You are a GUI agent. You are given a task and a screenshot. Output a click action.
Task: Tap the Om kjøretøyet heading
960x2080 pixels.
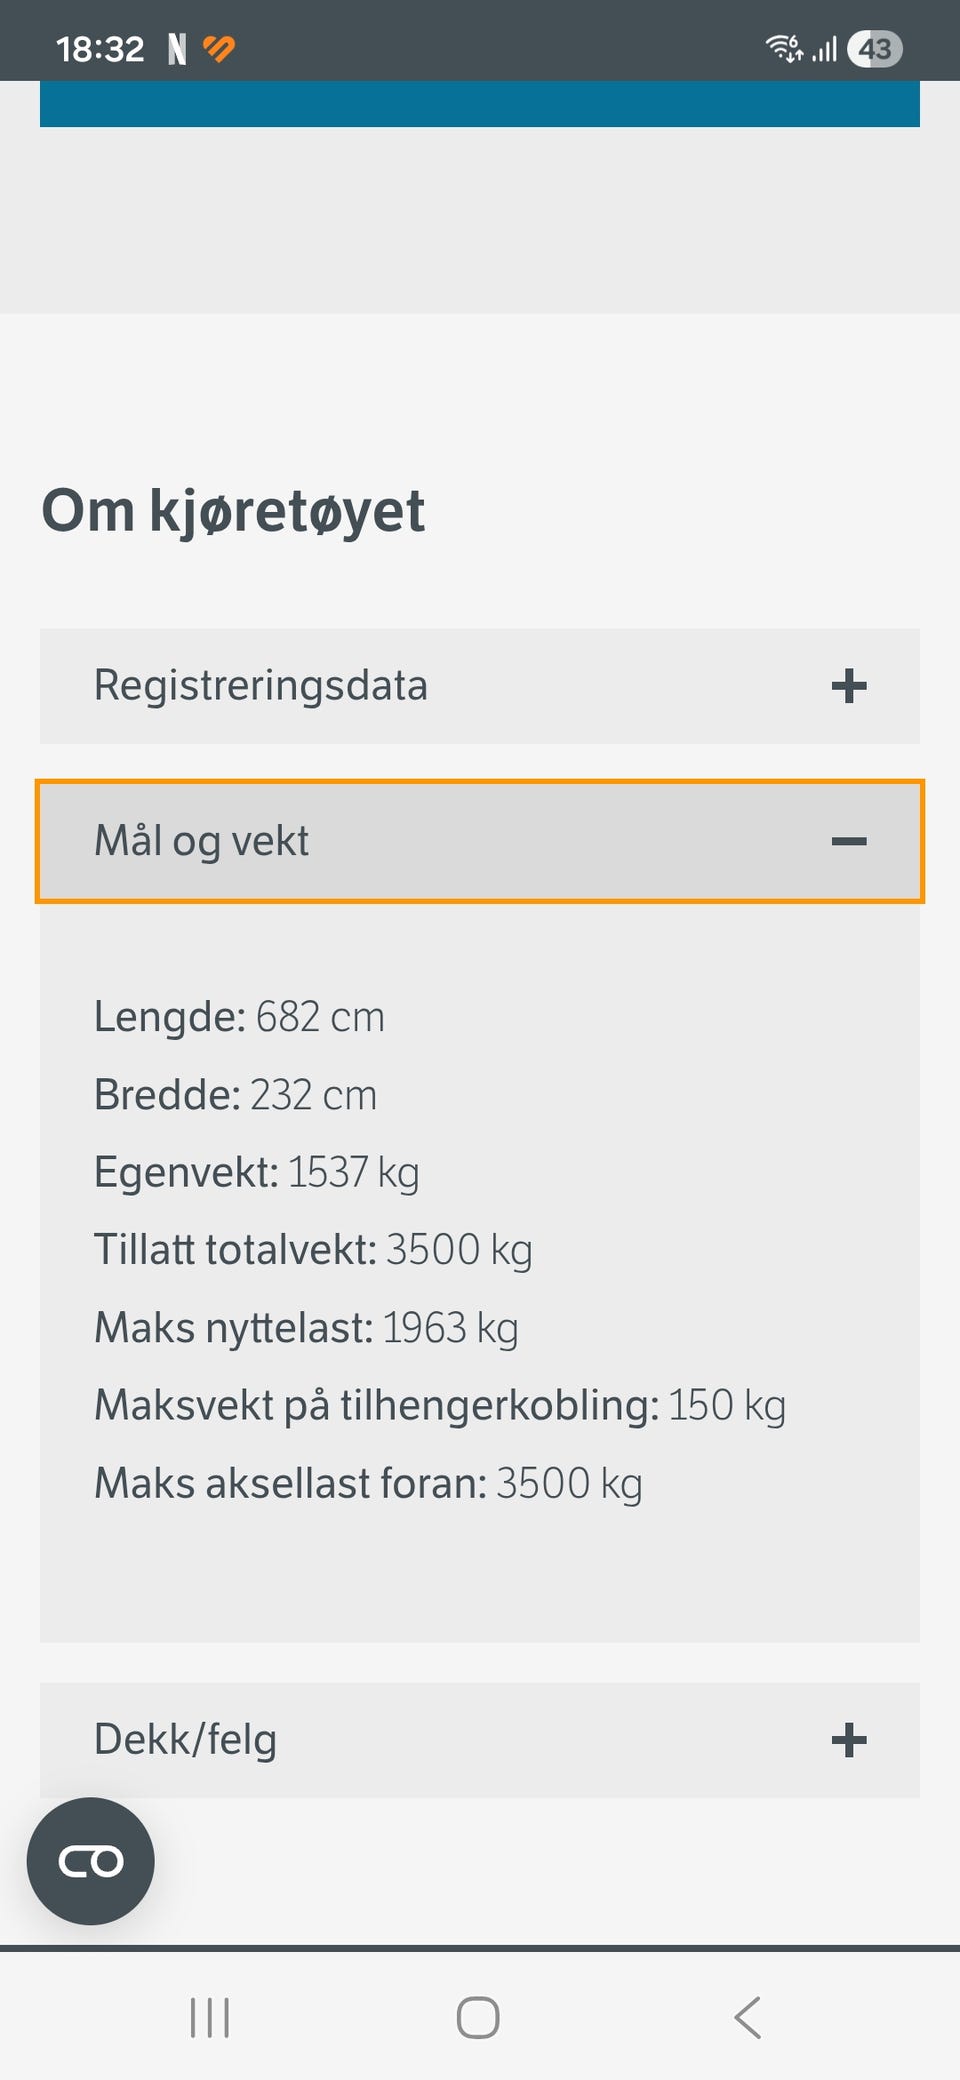click(x=233, y=511)
